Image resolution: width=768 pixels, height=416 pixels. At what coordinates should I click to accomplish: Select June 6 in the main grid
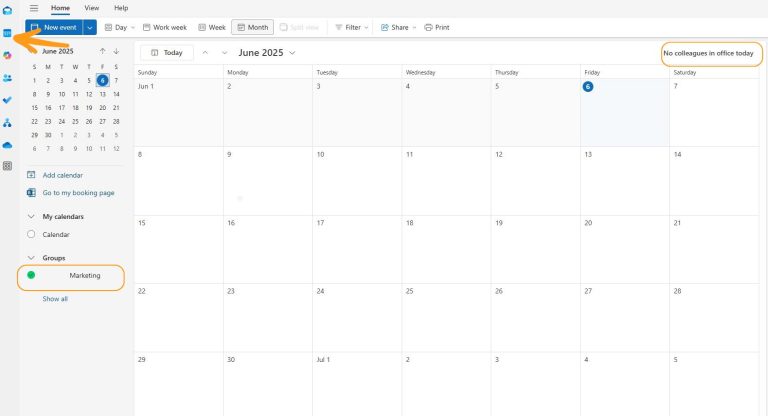625,112
